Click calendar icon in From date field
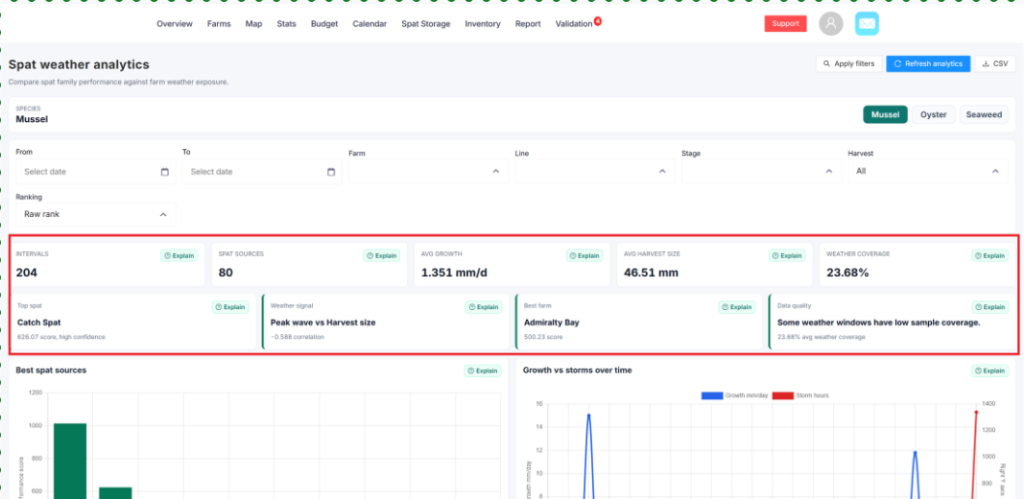Viewport: 1024px width, 499px height. 165,172
